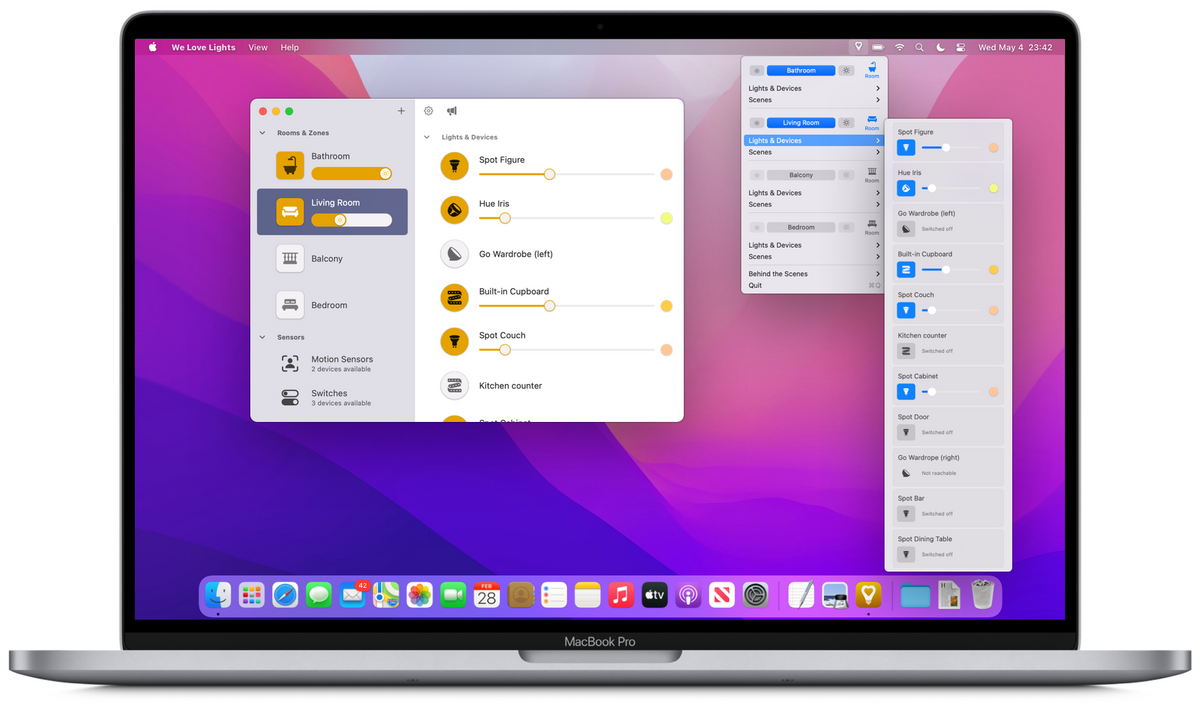Open the View menu in menu bar
Image resolution: width=1200 pixels, height=720 pixels.
258,47
